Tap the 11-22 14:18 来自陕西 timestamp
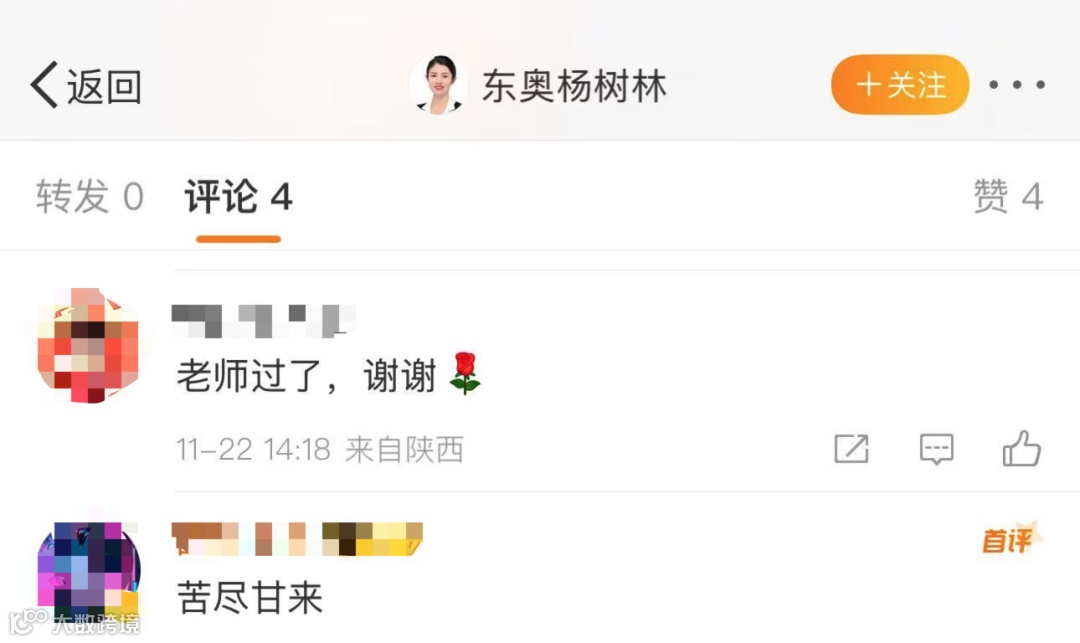This screenshot has height=643, width=1080. pos(320,450)
